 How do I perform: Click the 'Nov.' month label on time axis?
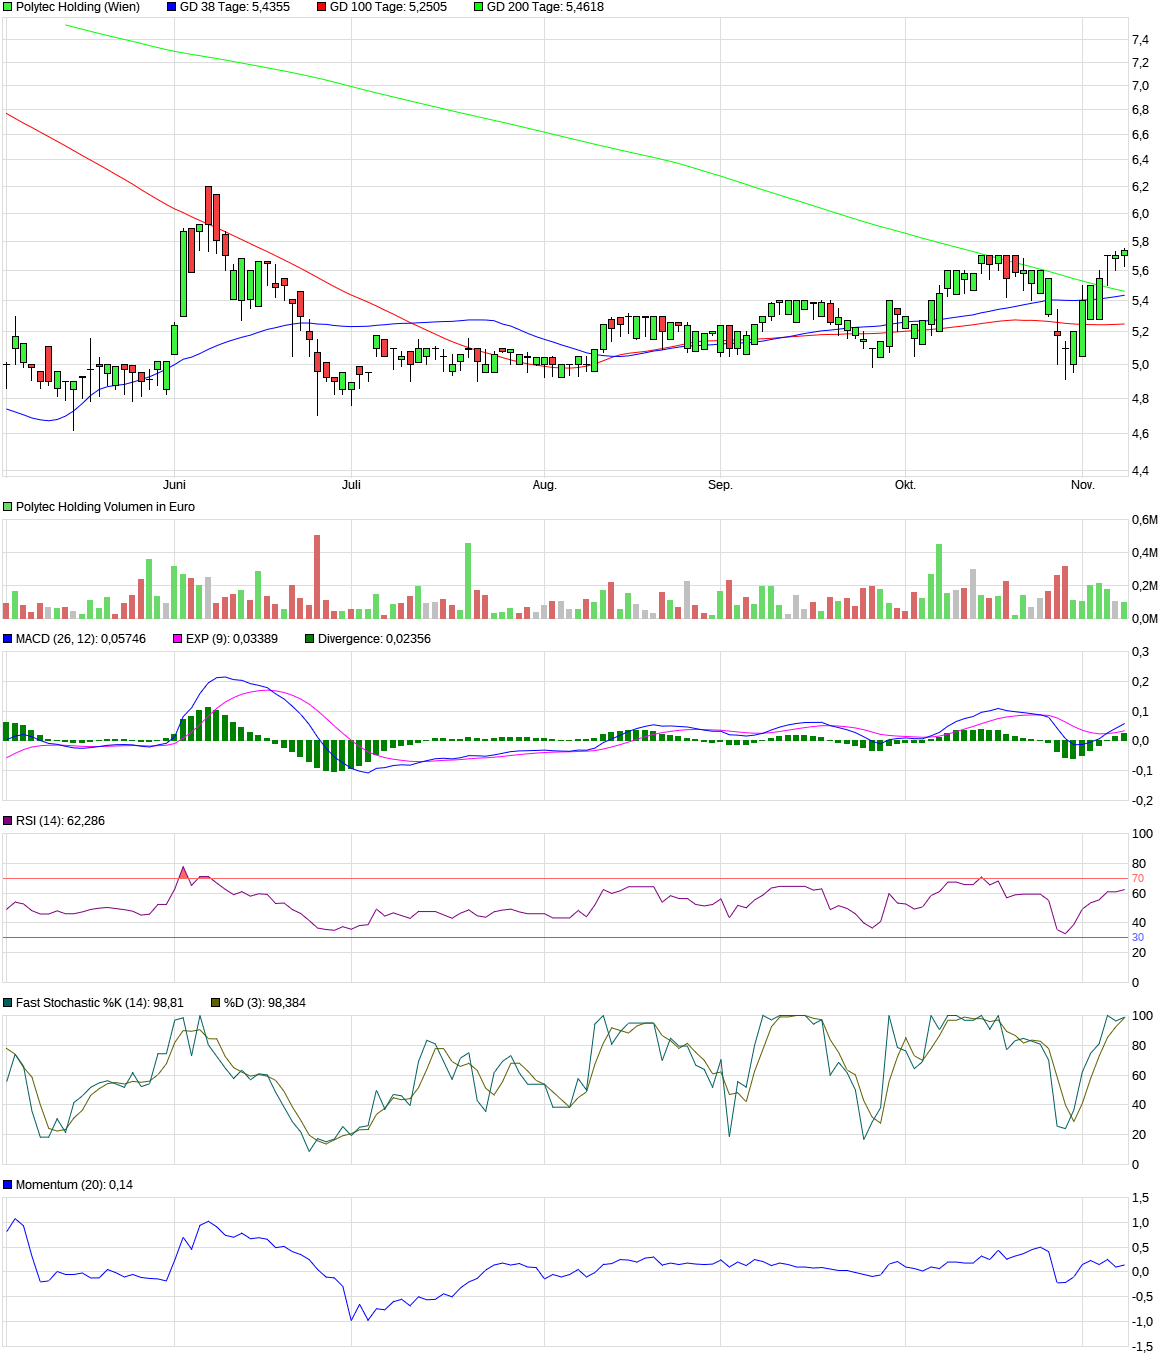coord(1083,485)
